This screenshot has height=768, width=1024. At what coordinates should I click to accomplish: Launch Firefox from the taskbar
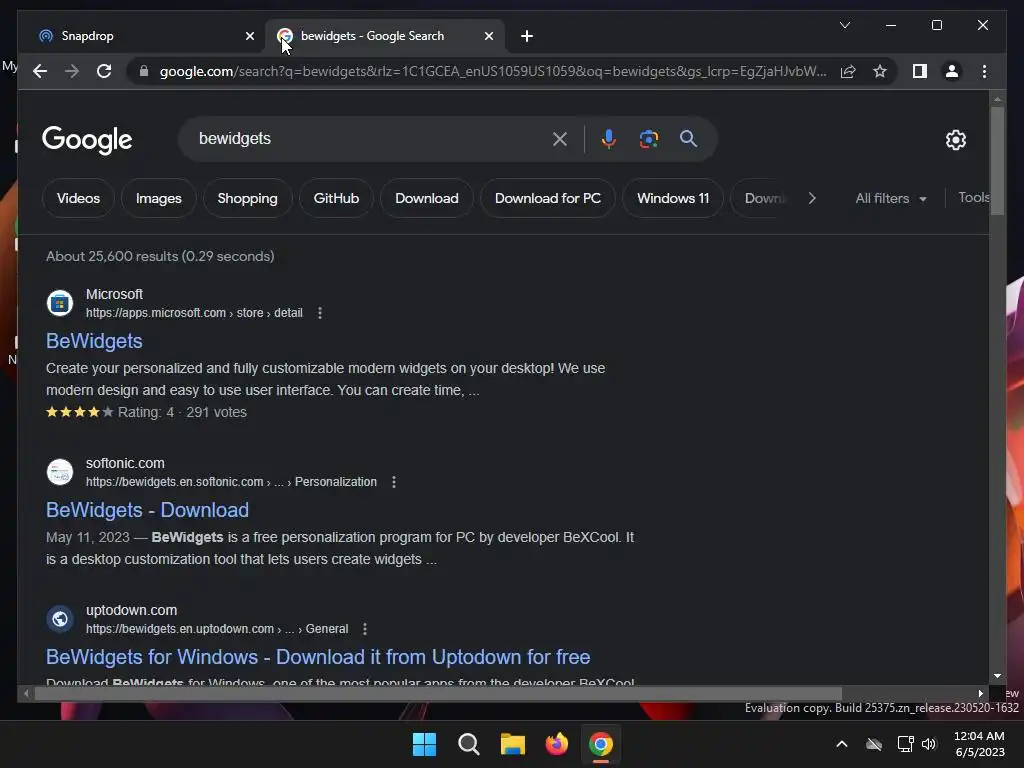[x=556, y=744]
